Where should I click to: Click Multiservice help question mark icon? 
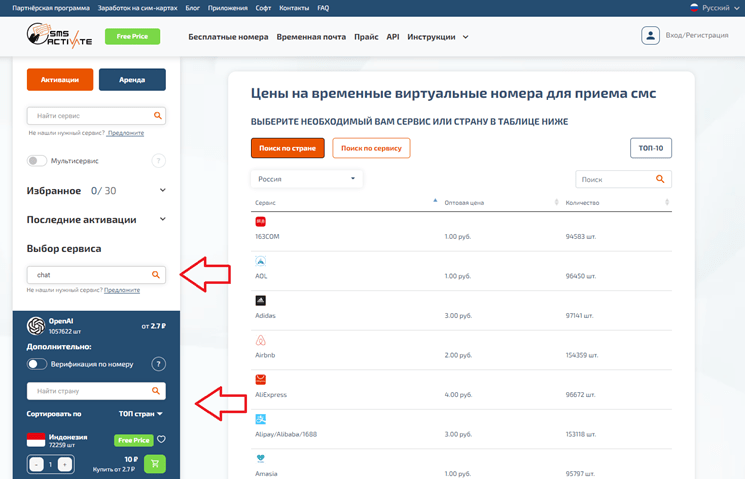158,161
